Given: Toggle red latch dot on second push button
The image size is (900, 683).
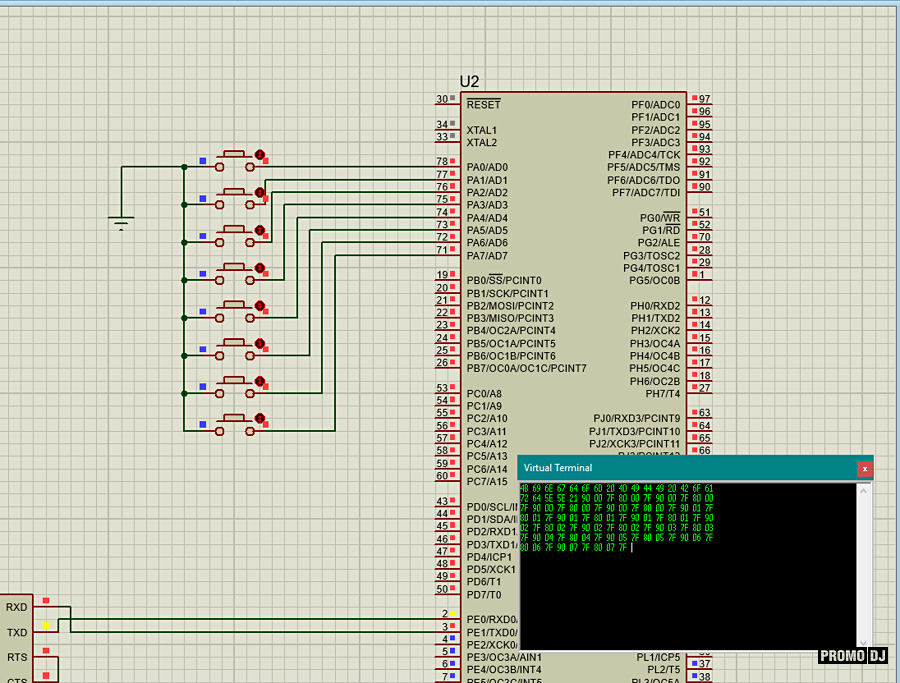Looking at the screenshot, I should (x=260, y=192).
